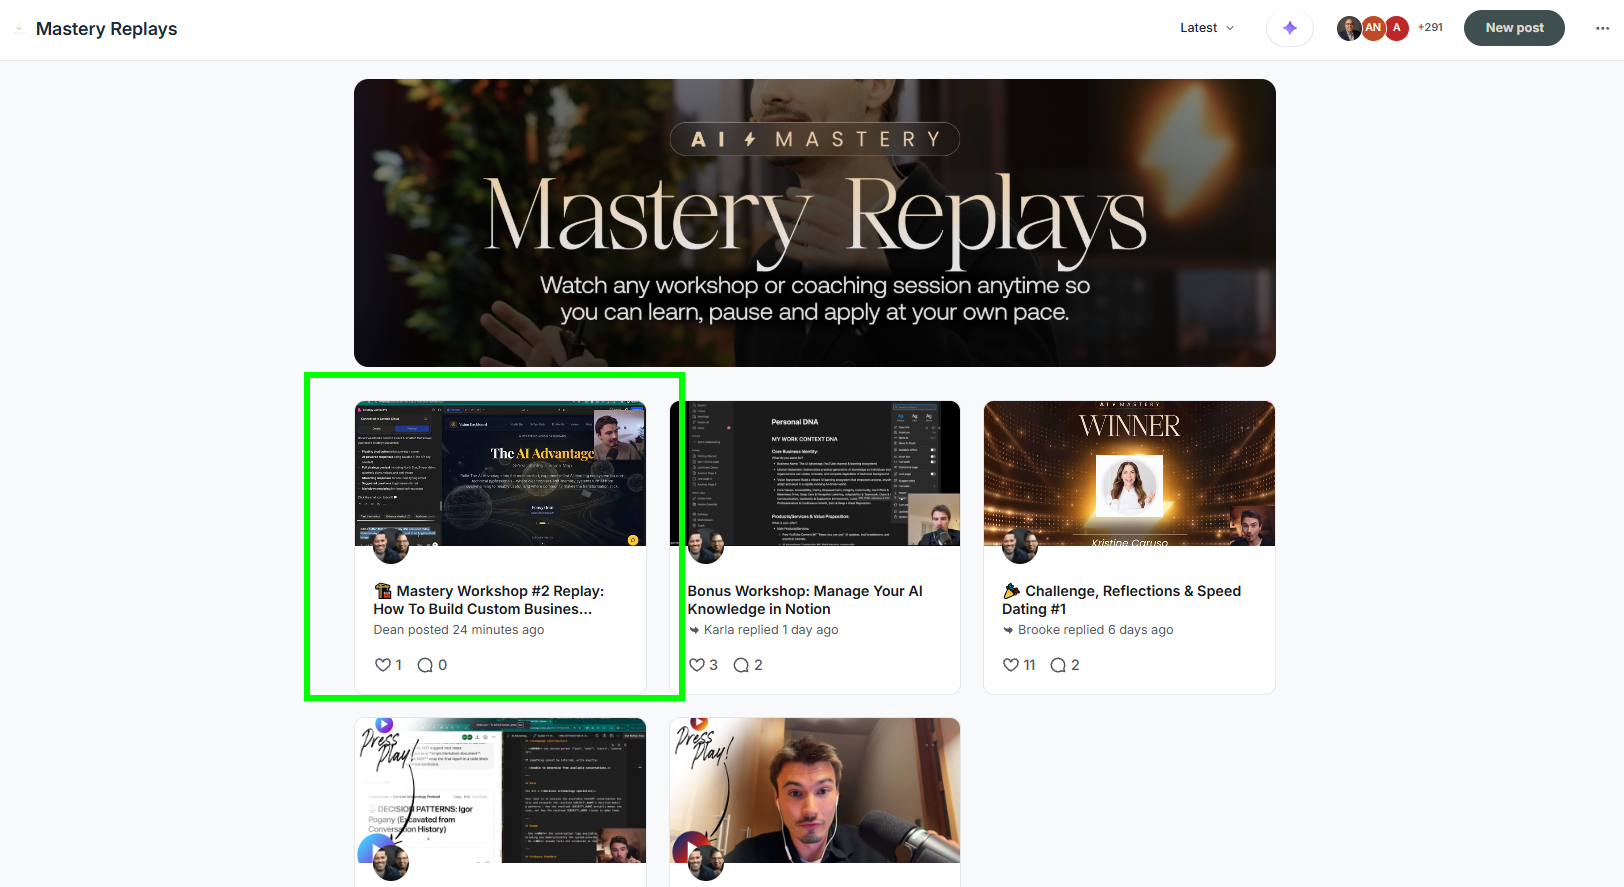Image resolution: width=1624 pixels, height=887 pixels.
Task: Click author avatar on Mastery Workshop #2 card
Action: pos(391,546)
